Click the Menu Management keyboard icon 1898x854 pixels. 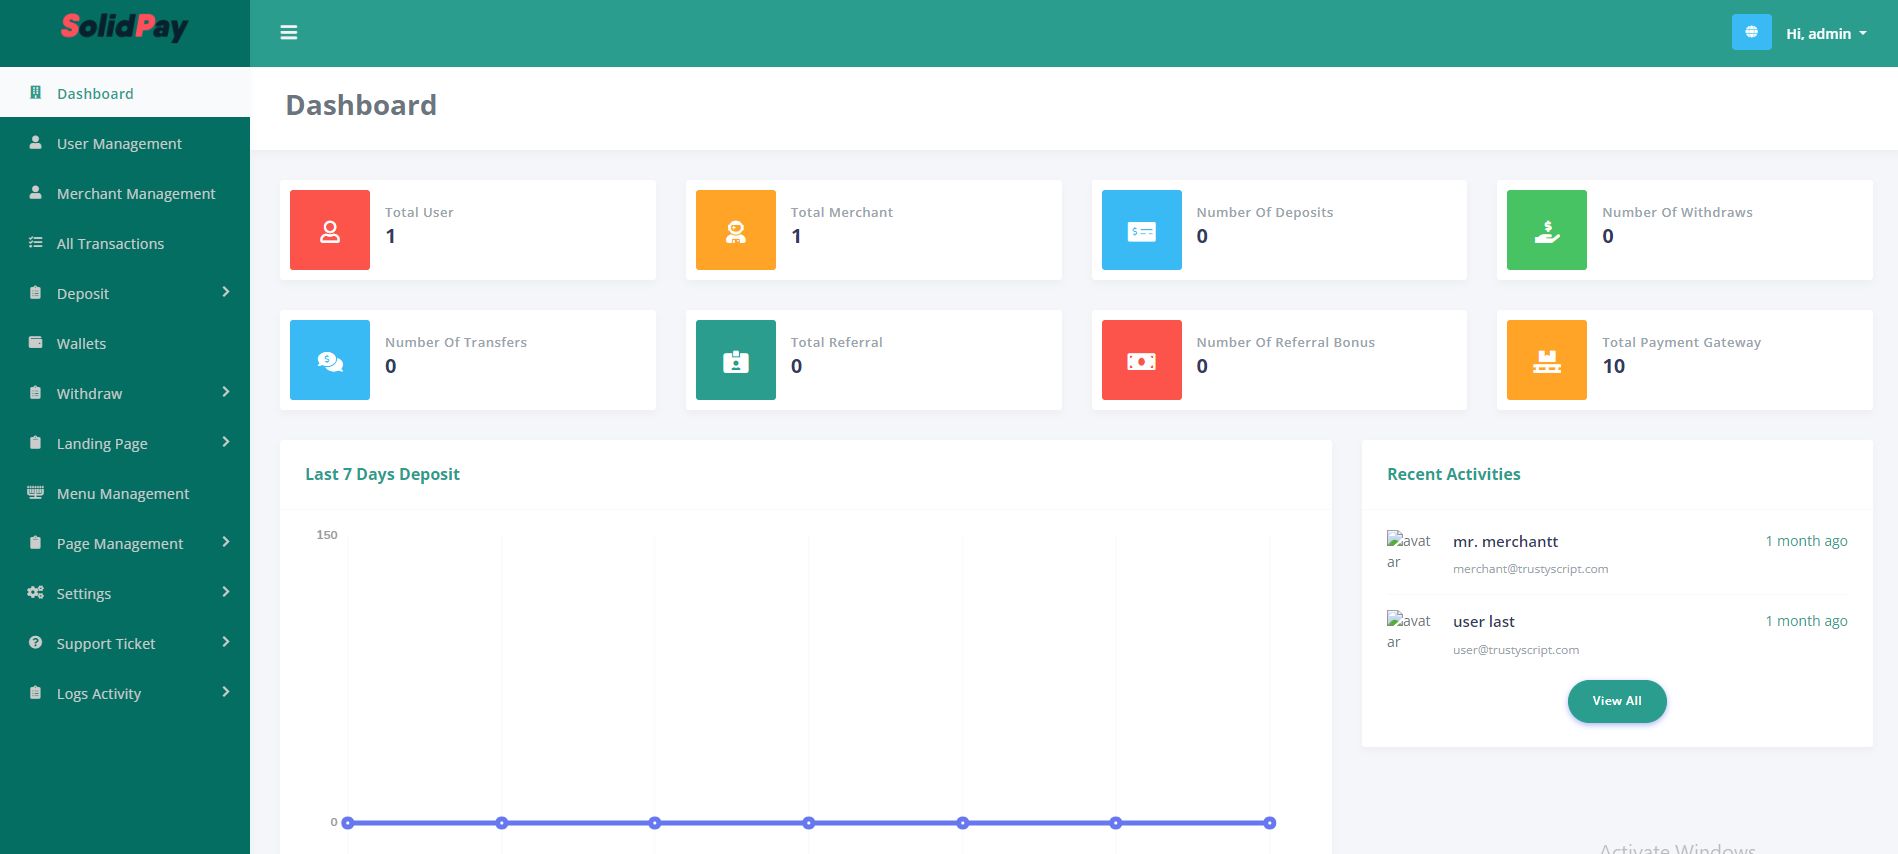[36, 493]
